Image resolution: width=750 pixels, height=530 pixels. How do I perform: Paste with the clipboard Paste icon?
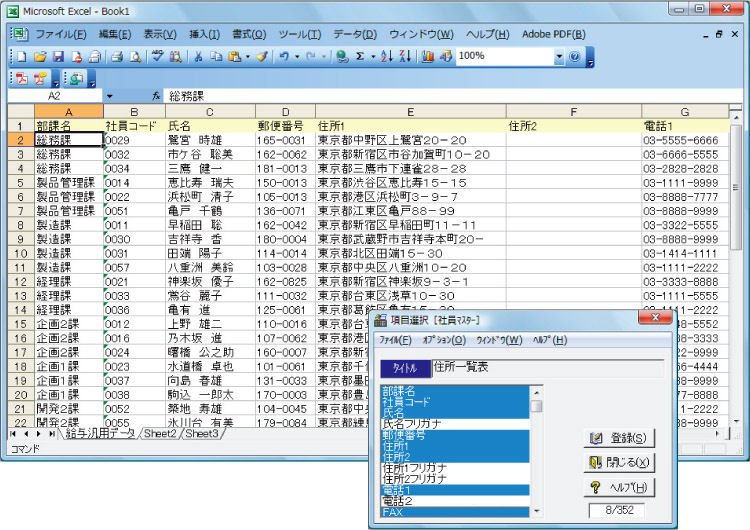234,57
